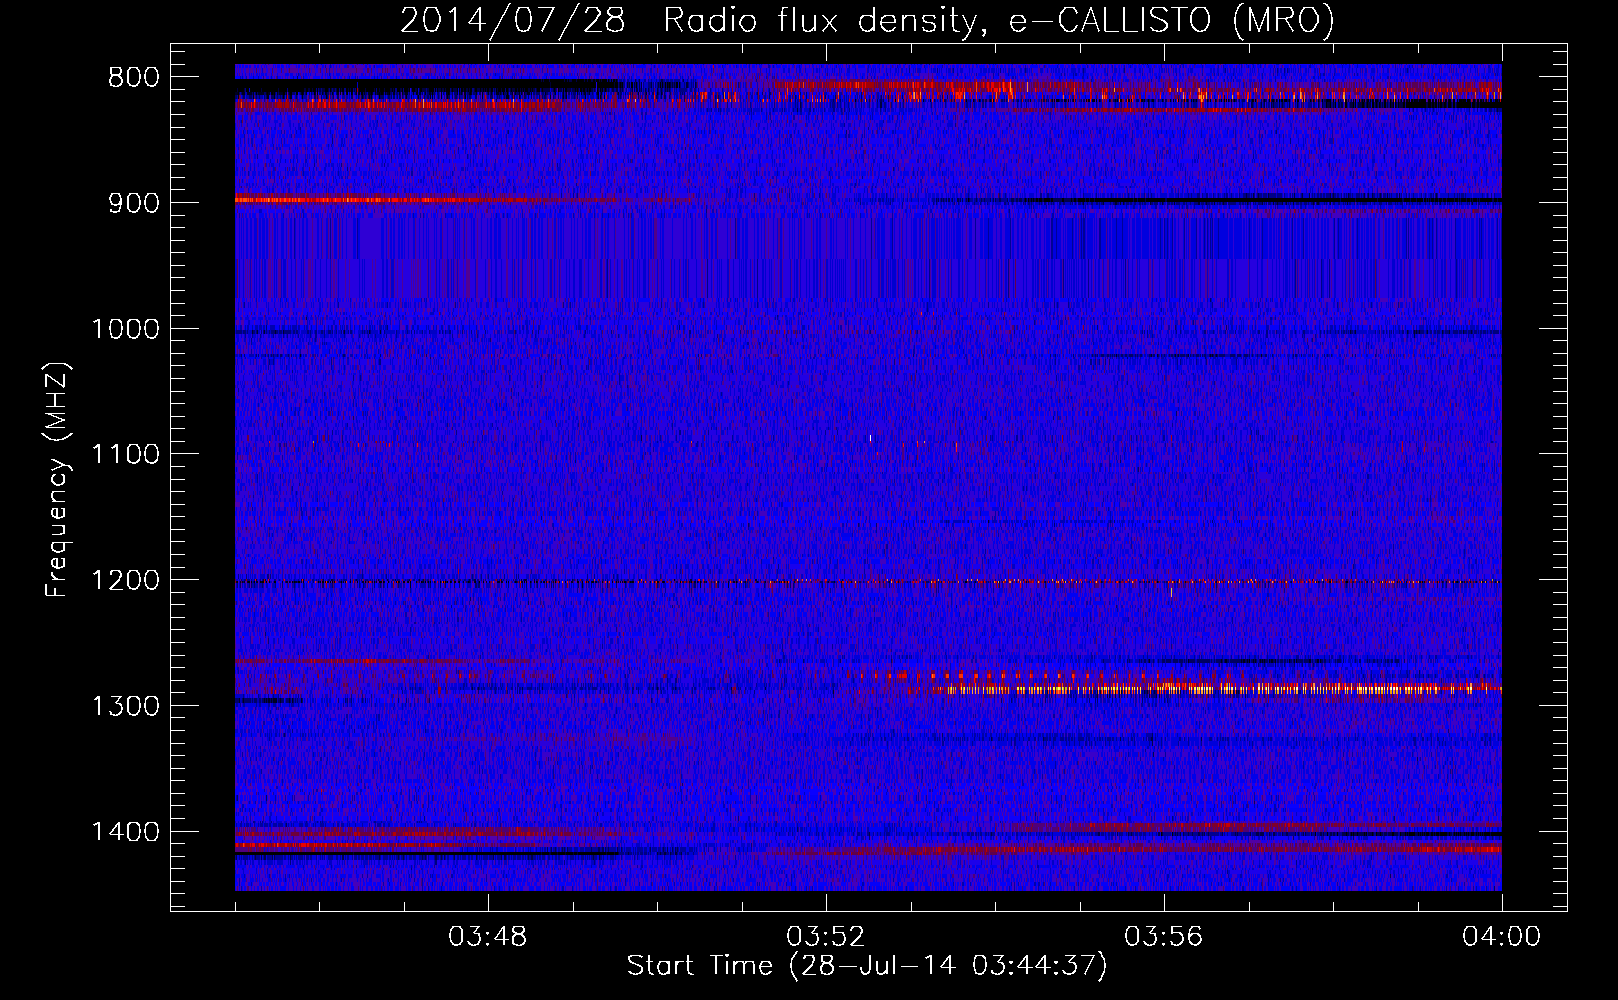Click the 1000 frequency tick label
The height and width of the screenshot is (1000, 1618).
(125, 329)
